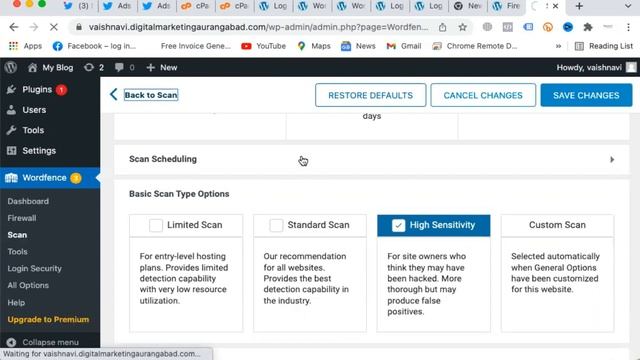Open Facebook log in bookmark
The width and height of the screenshot is (640, 360).
coord(94,46)
